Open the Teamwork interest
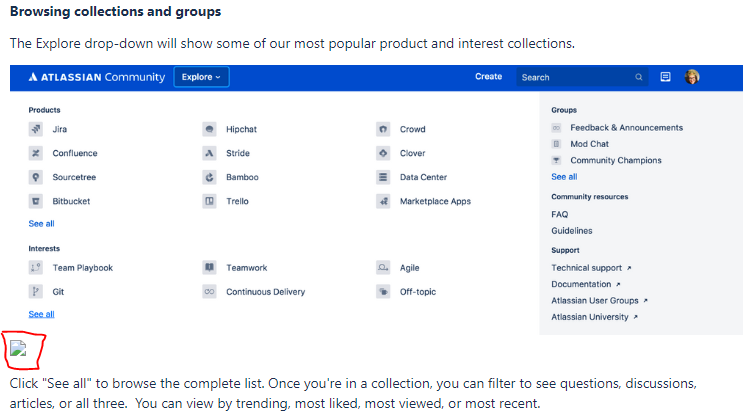 (x=246, y=267)
